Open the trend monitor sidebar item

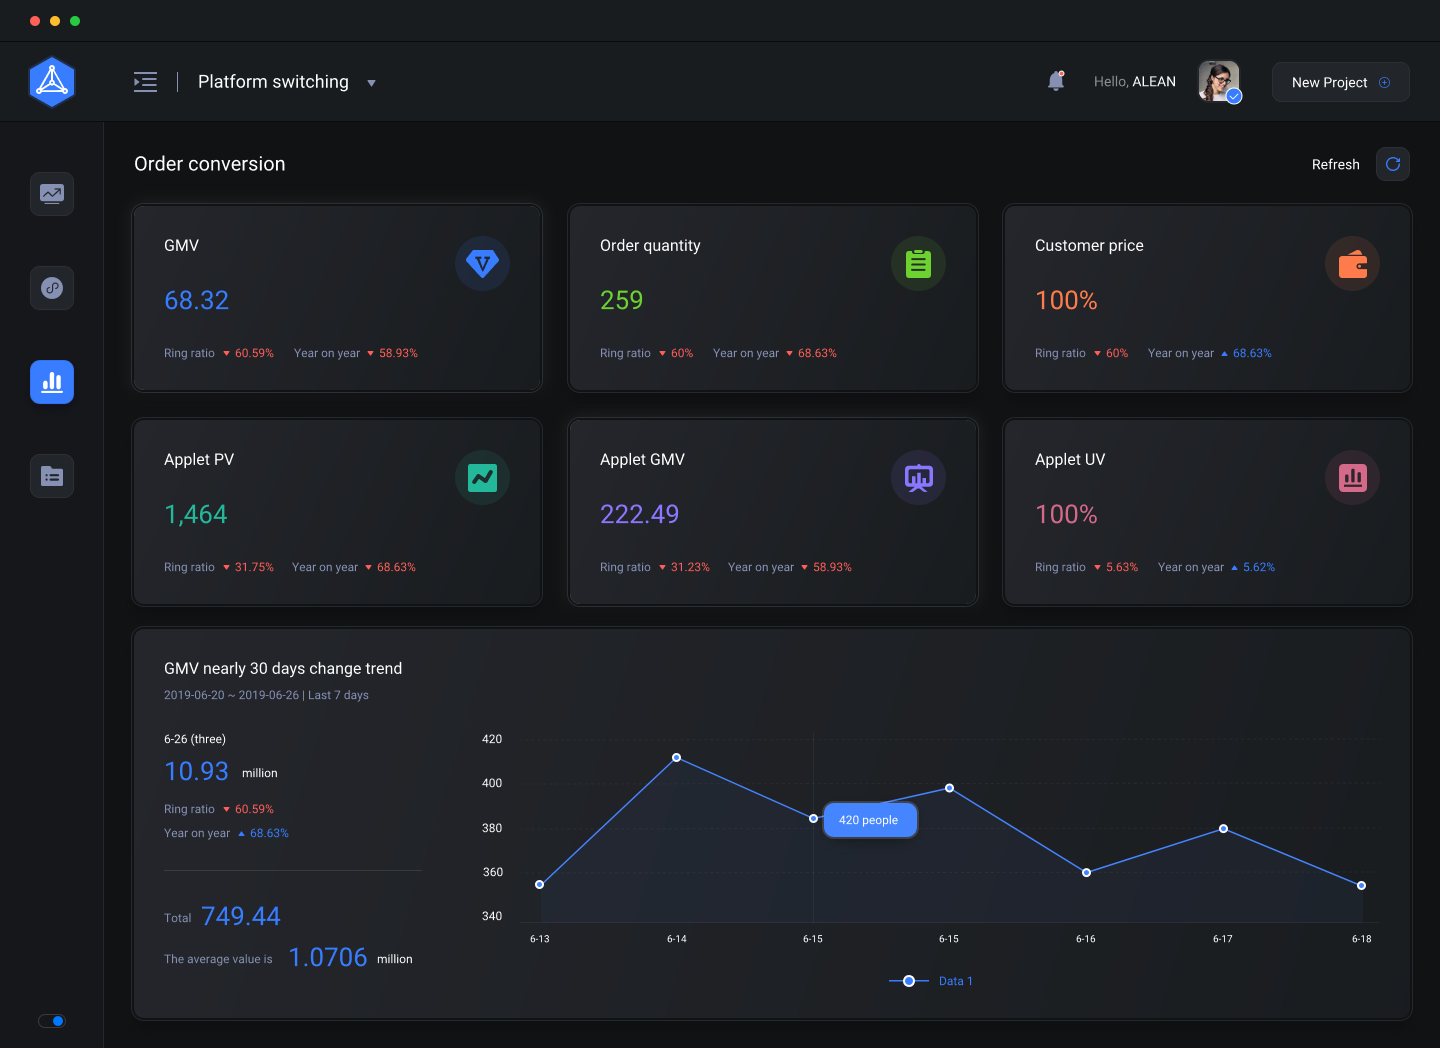pos(52,194)
